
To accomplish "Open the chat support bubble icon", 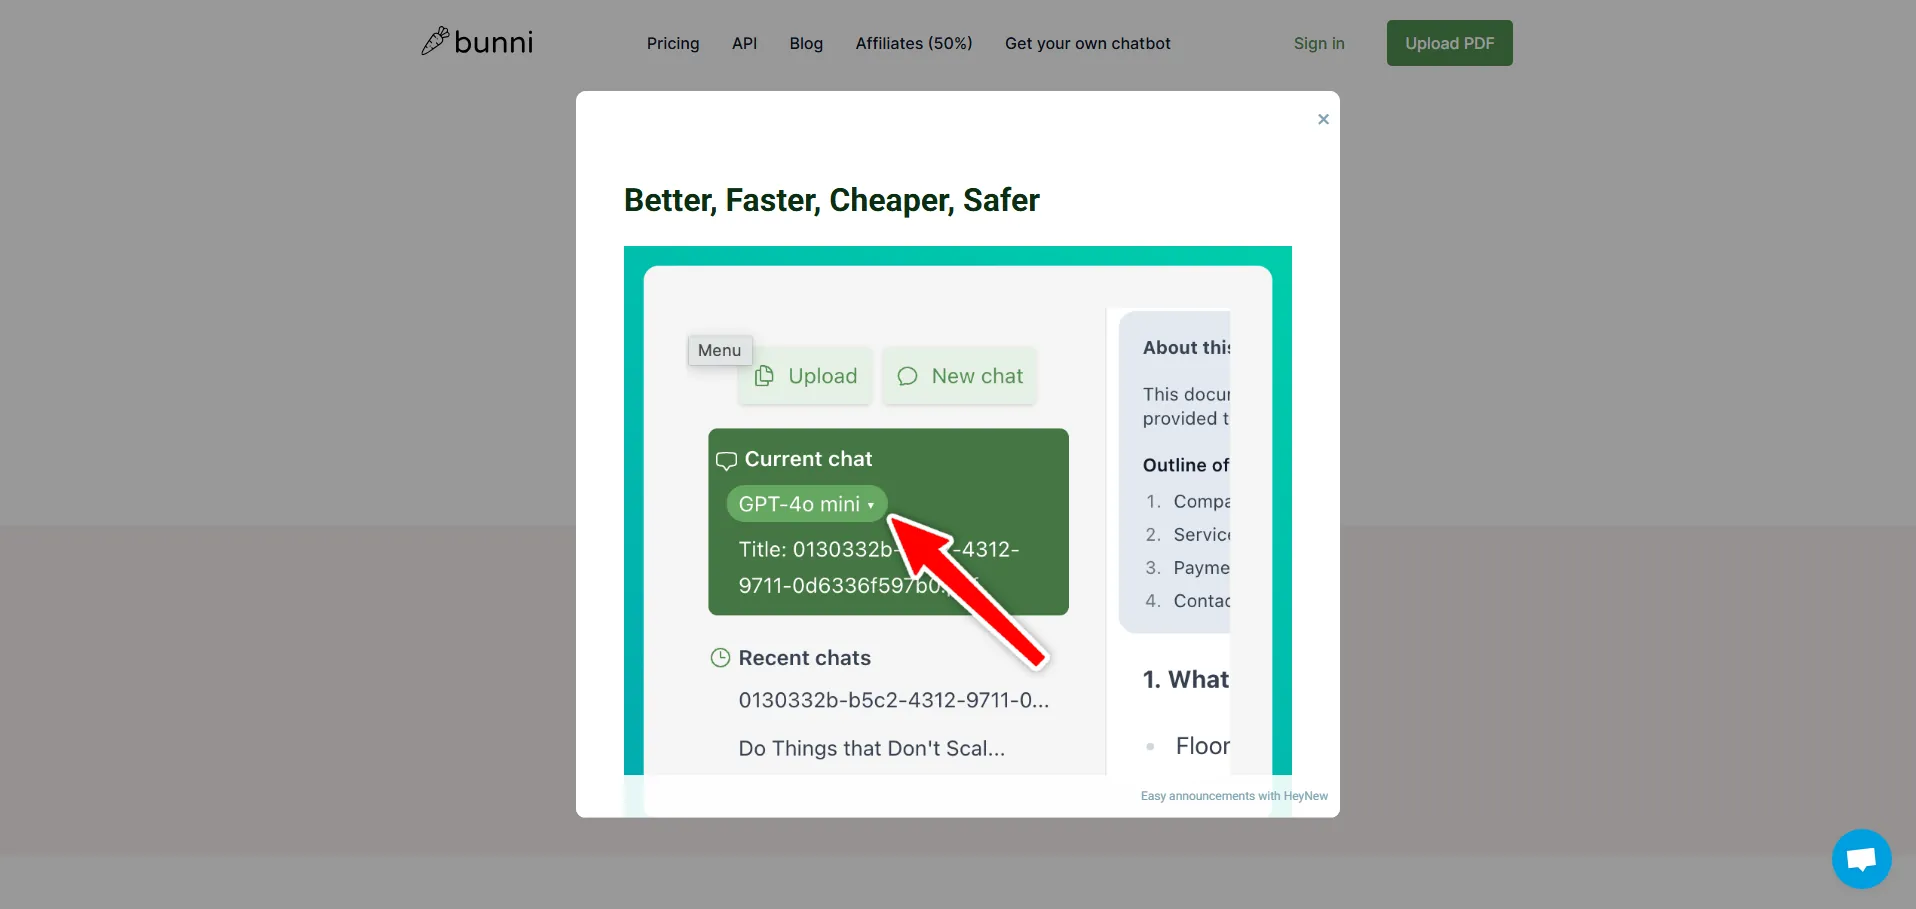I will [1861, 858].
